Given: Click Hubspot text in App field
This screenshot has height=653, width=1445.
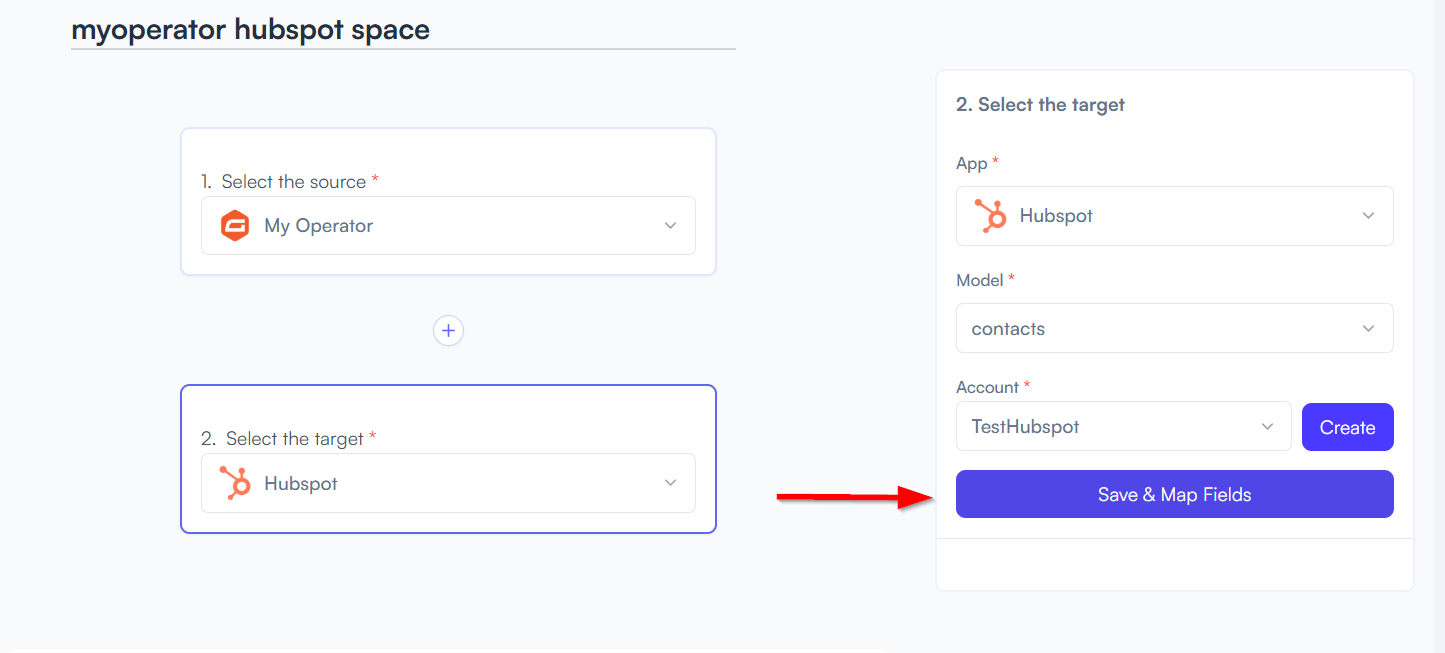Looking at the screenshot, I should click(x=1056, y=216).
